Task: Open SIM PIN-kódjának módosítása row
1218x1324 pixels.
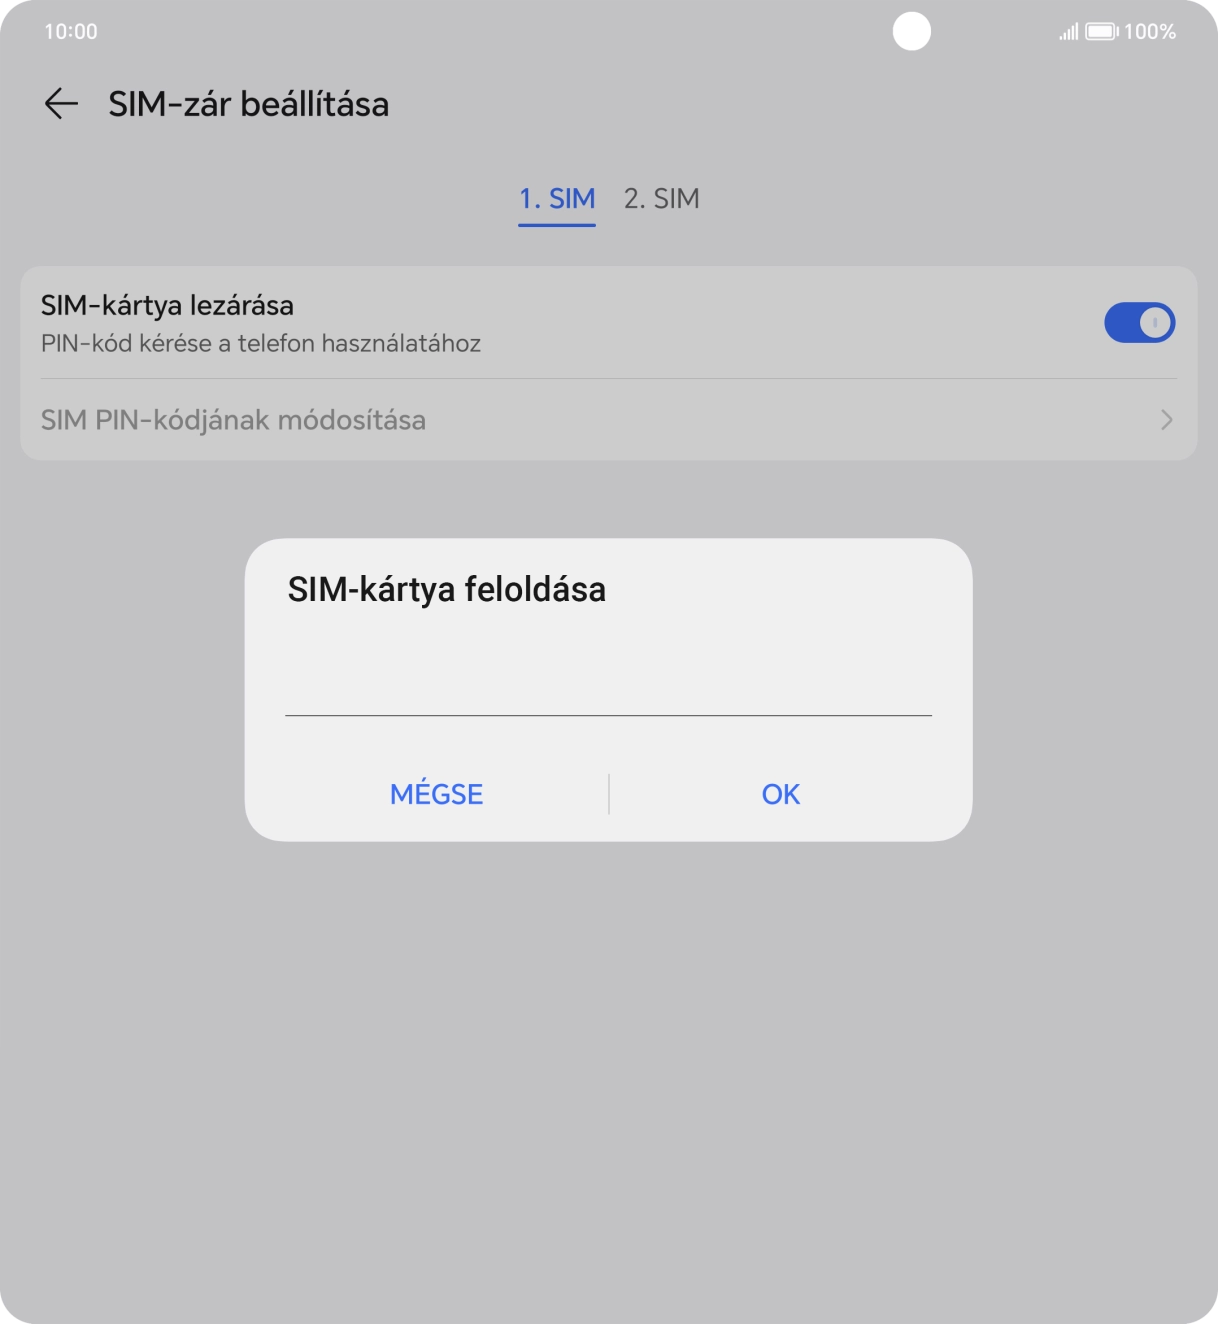Action: click(608, 420)
